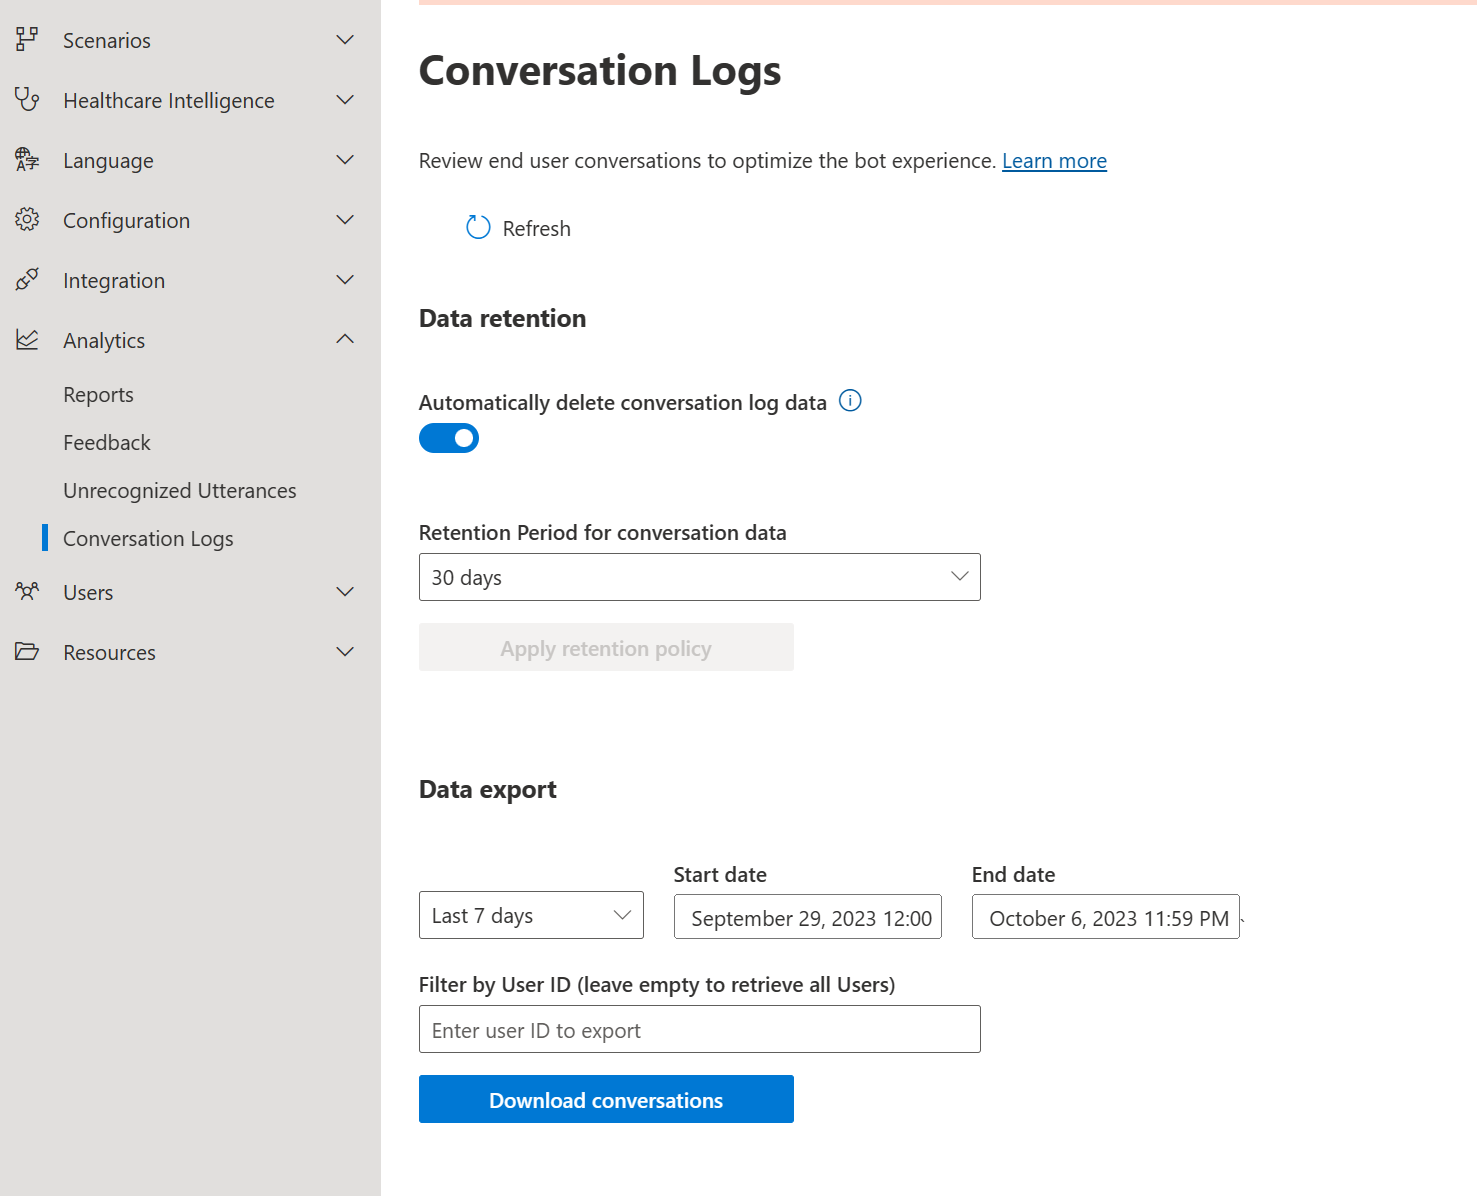This screenshot has width=1477, height=1196.
Task: Click the info icon next to delete setting
Action: click(850, 400)
